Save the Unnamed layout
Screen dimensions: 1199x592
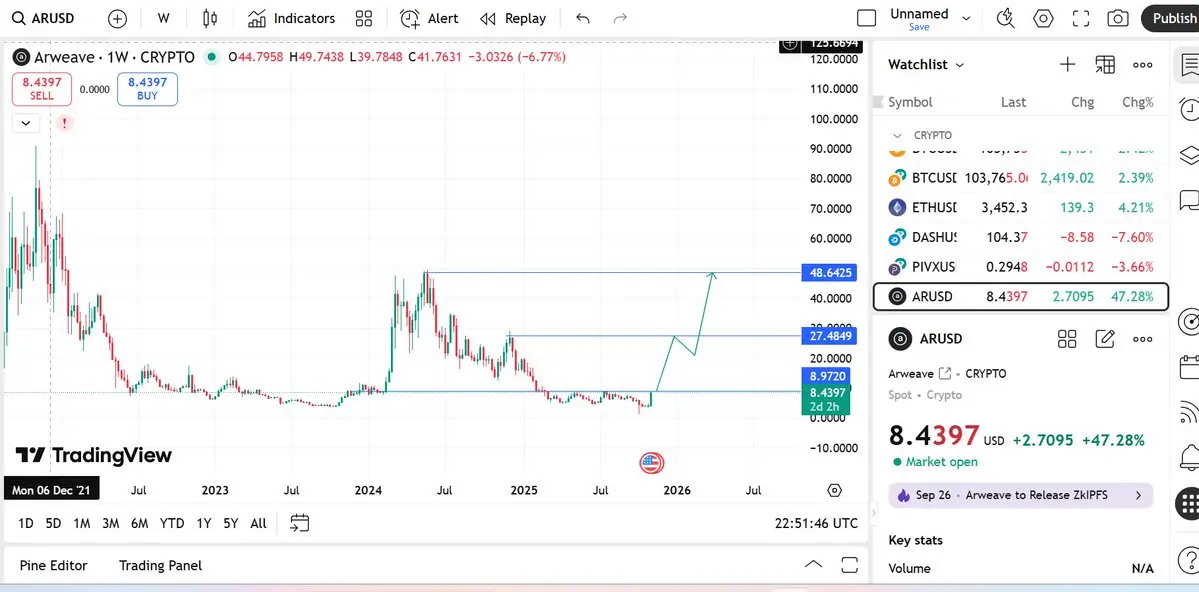pos(919,27)
